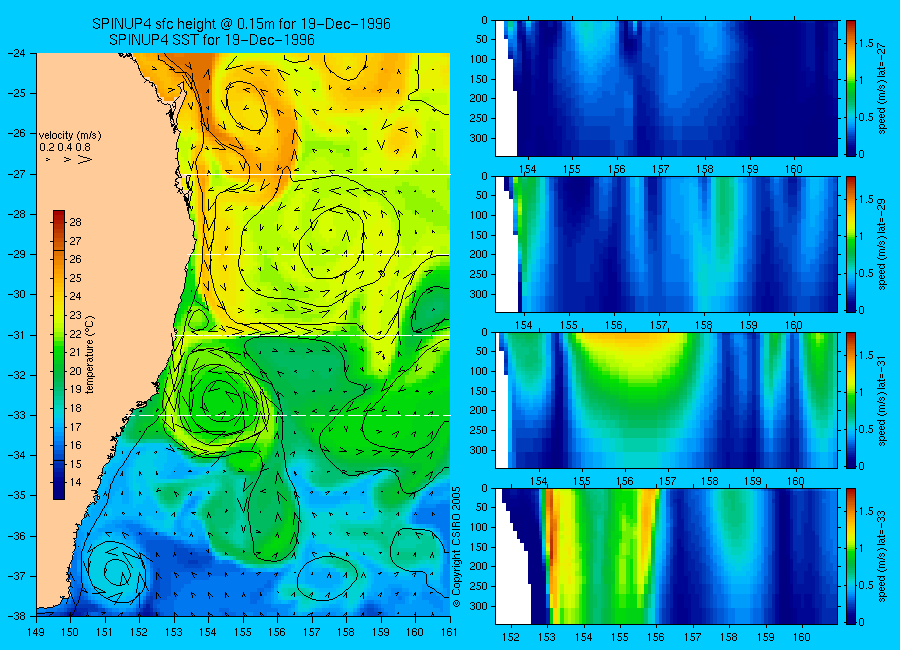Open the lat=-29 speed section panel

point(666,244)
